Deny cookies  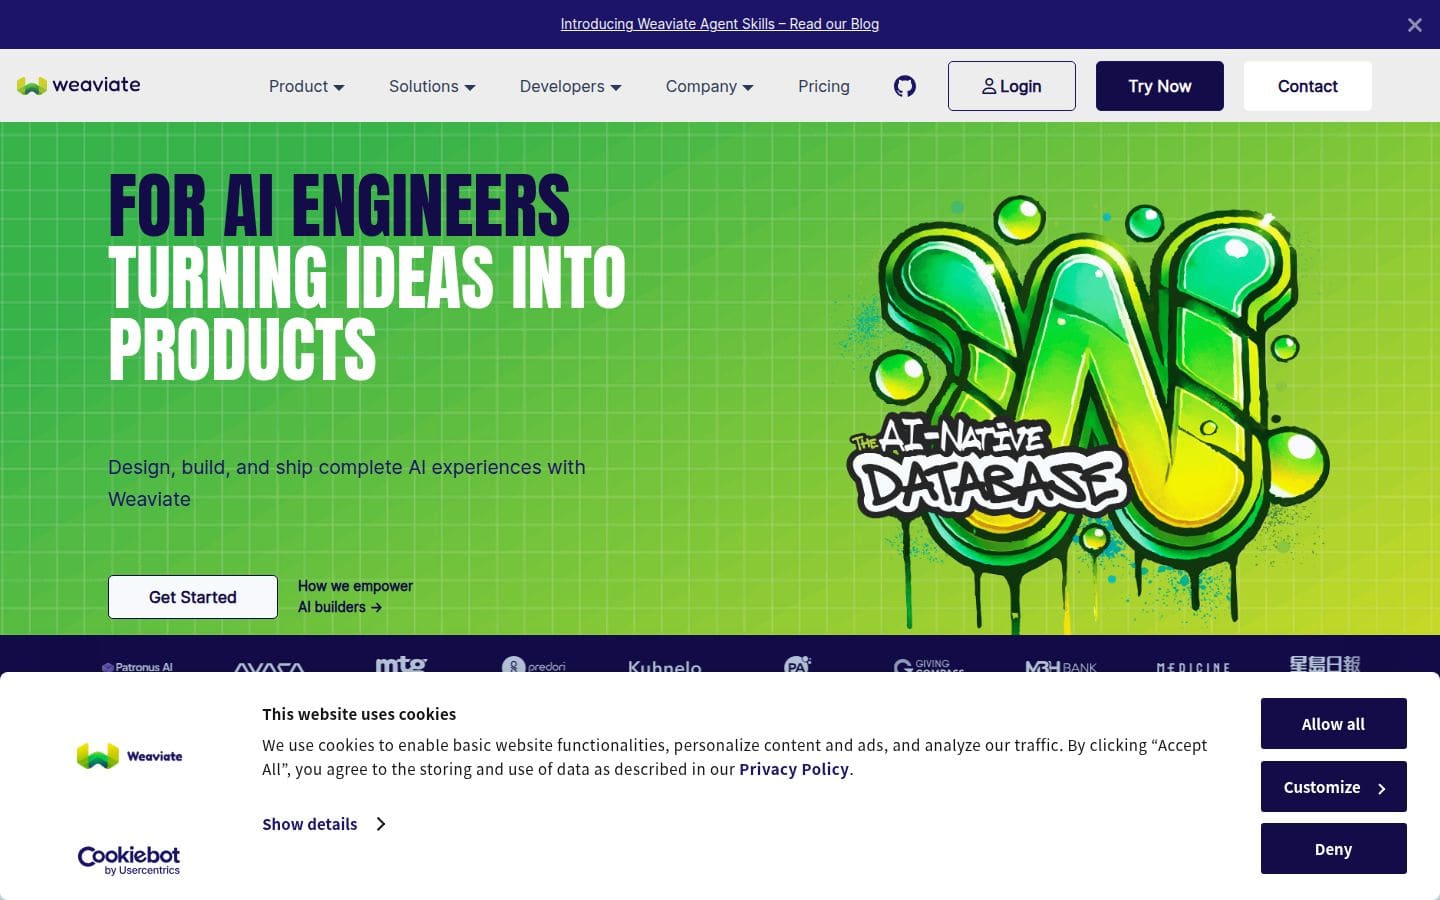point(1333,849)
